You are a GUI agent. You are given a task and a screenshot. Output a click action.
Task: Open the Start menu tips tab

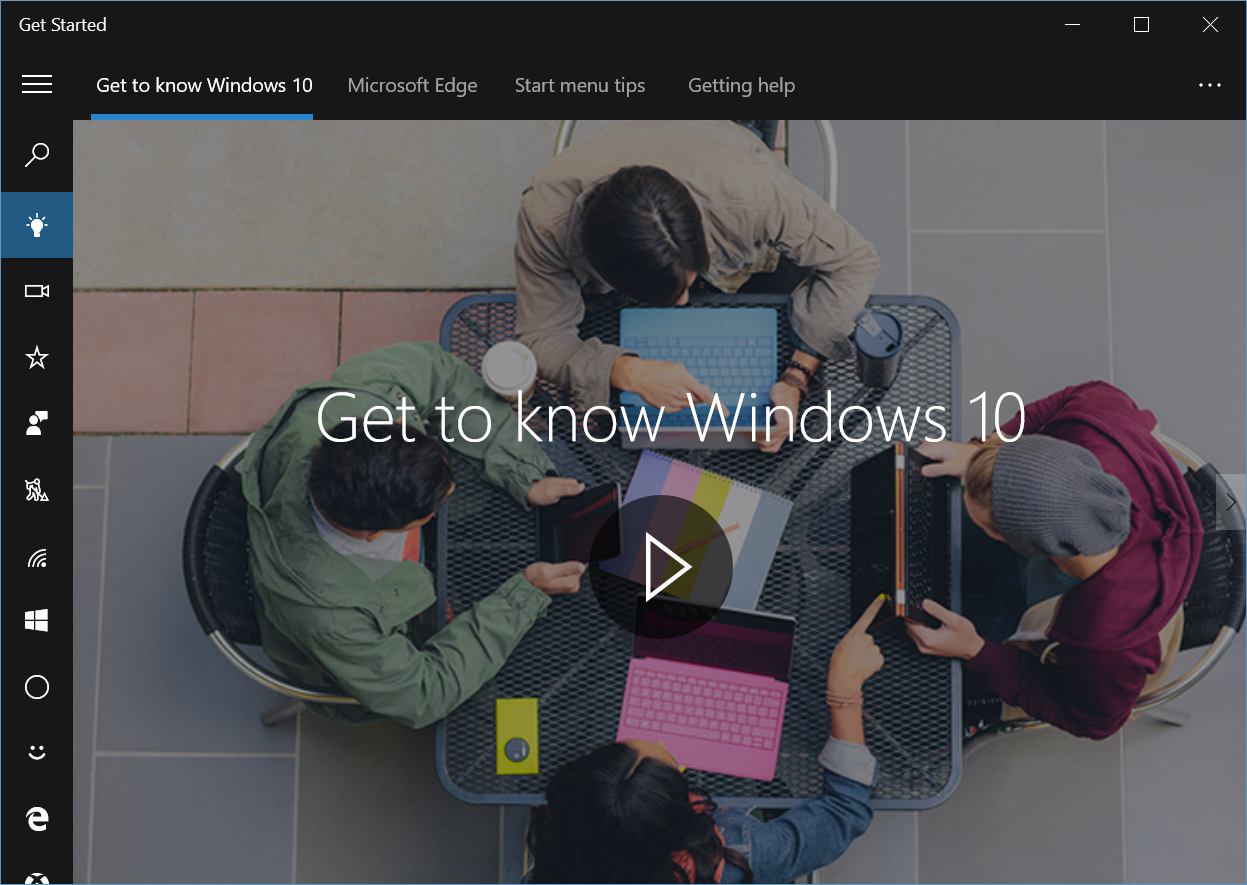click(580, 86)
